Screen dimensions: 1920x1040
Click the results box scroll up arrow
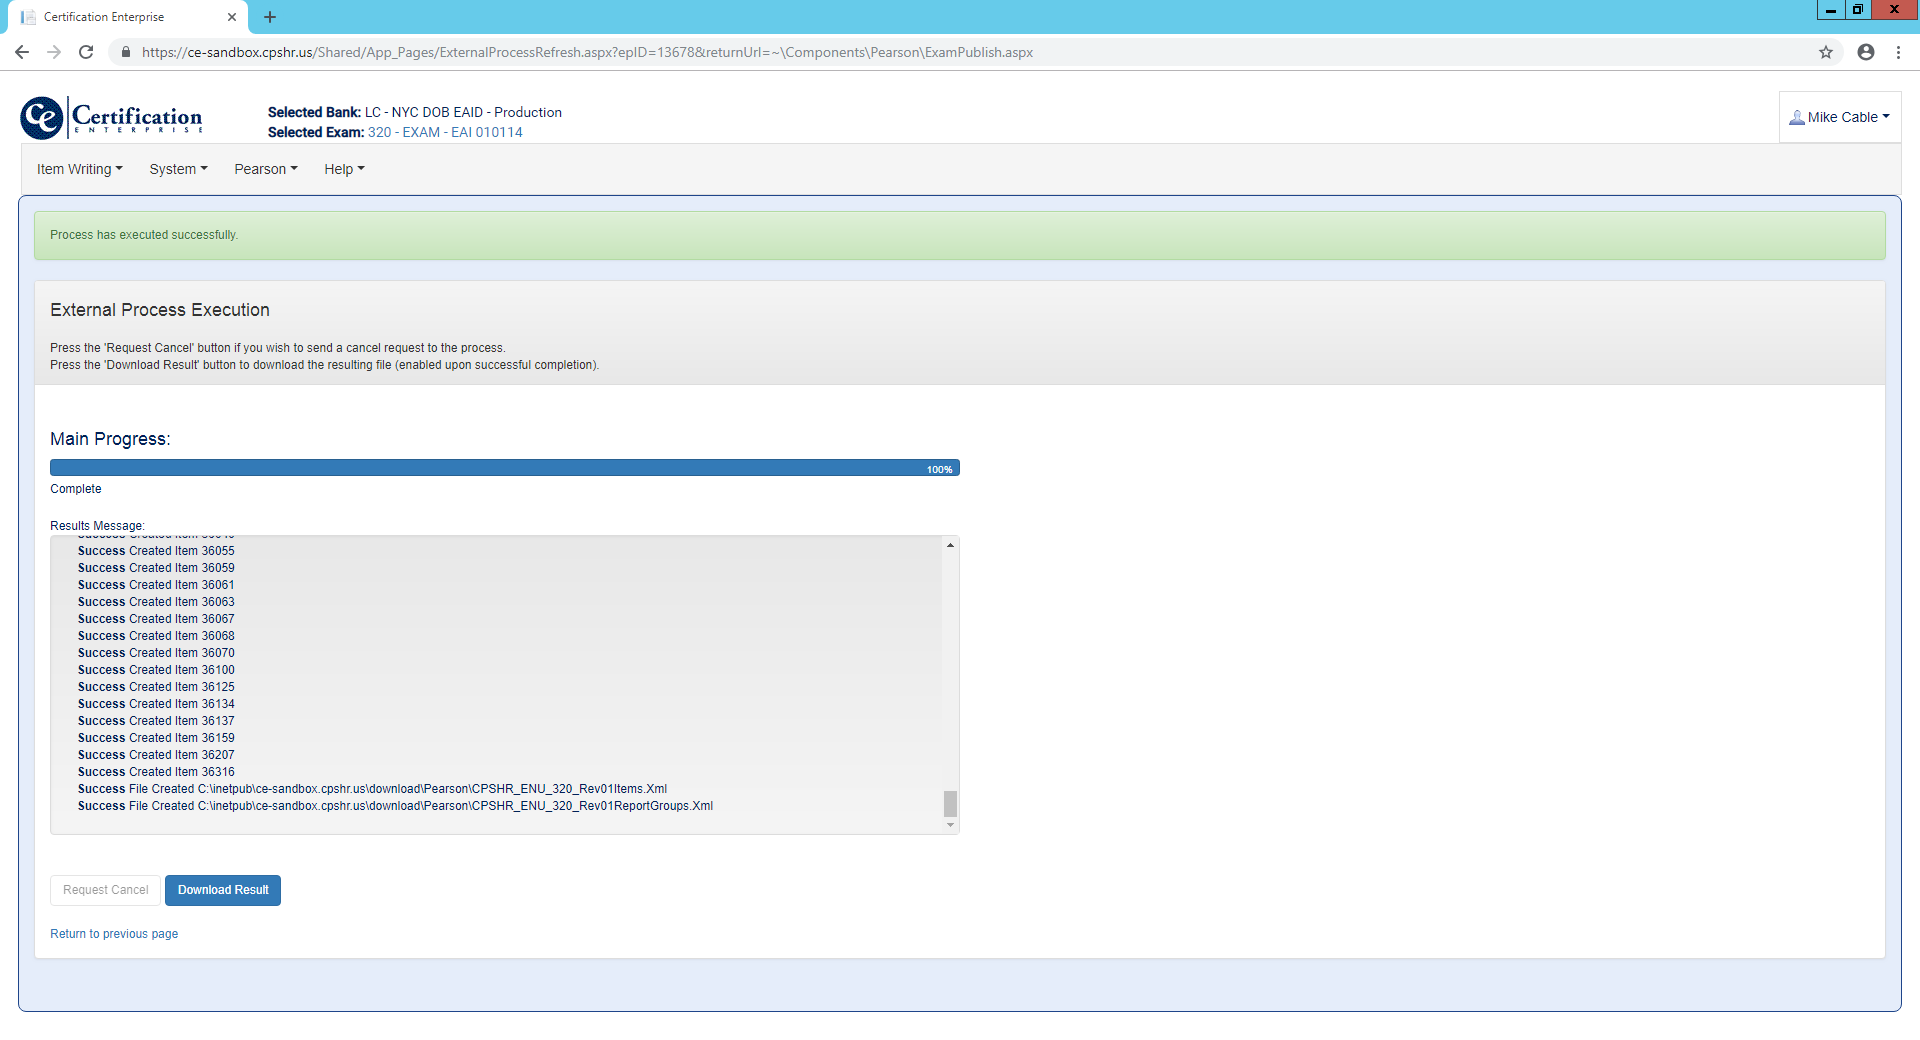tap(950, 545)
